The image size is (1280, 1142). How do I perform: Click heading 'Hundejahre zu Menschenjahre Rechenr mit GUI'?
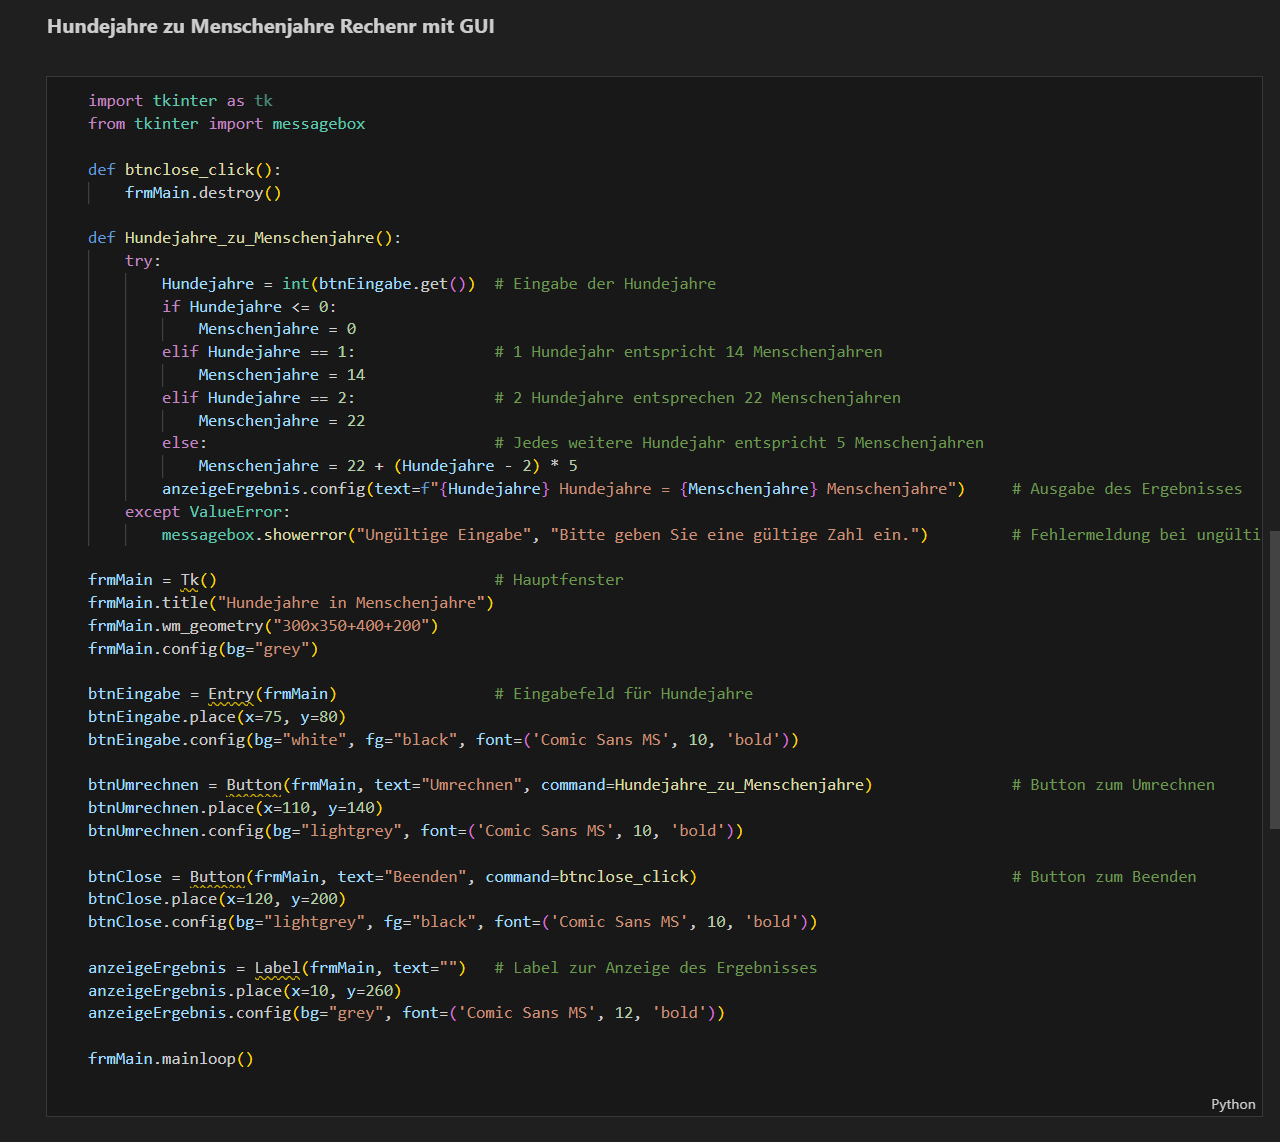(271, 26)
